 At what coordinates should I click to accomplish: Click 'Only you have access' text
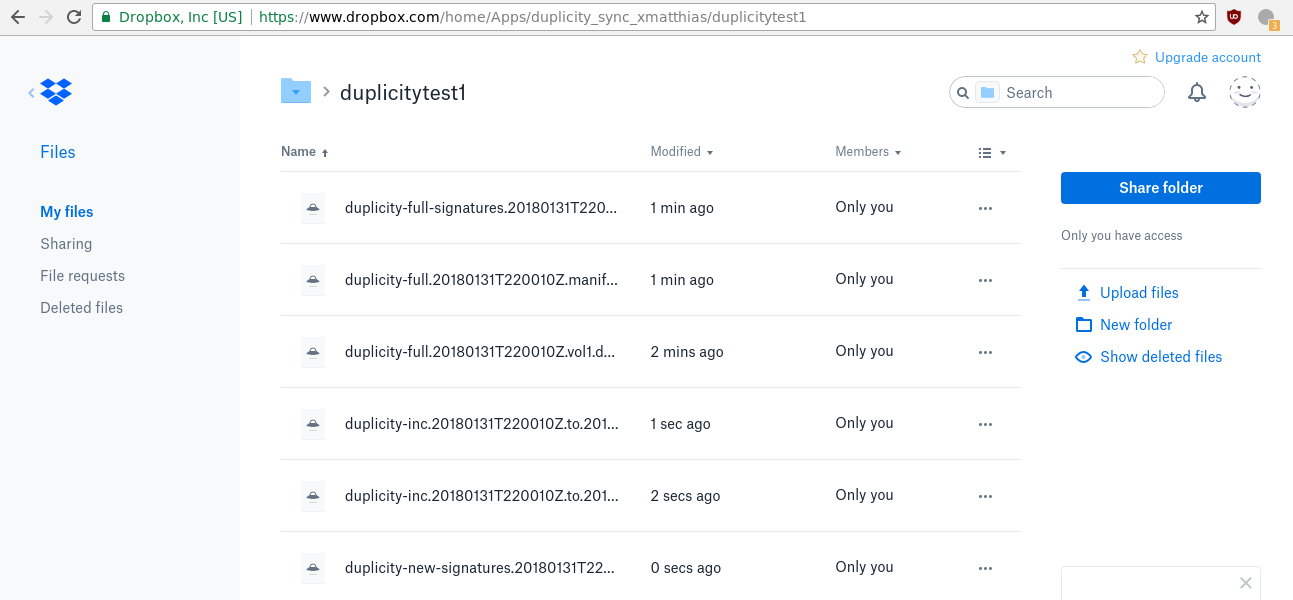point(1122,236)
